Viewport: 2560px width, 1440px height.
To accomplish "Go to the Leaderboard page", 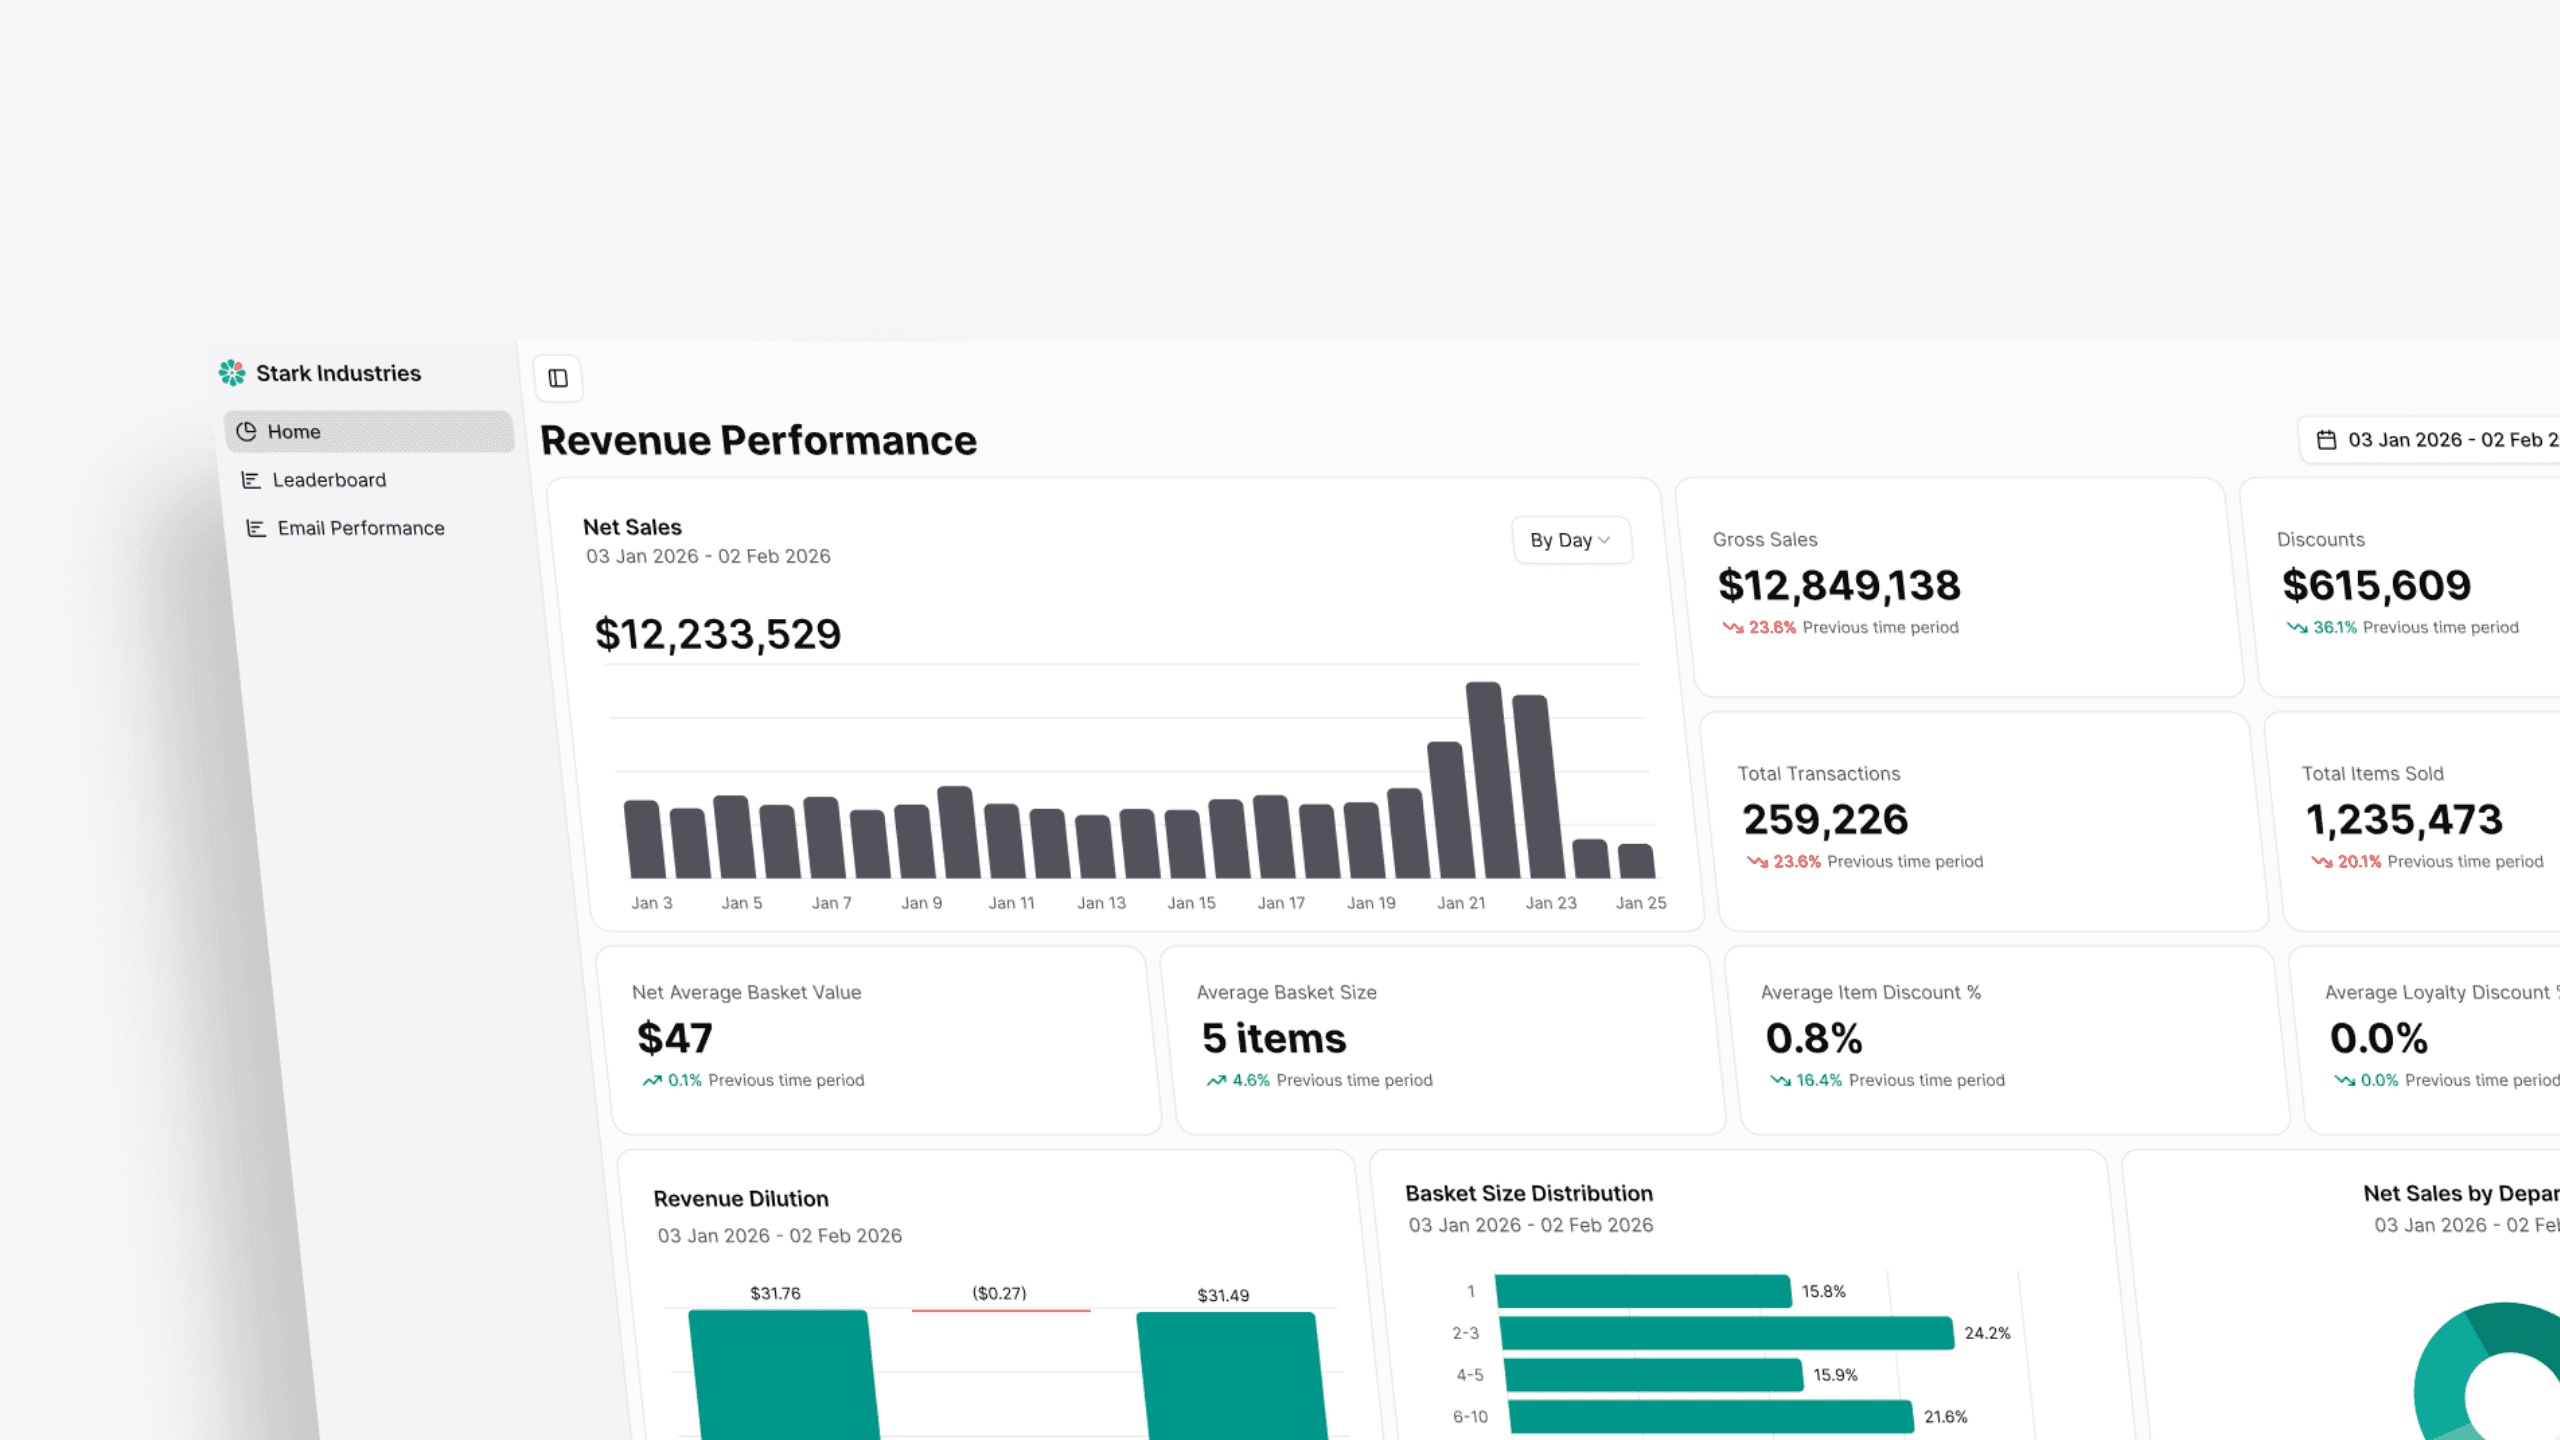I will point(329,480).
